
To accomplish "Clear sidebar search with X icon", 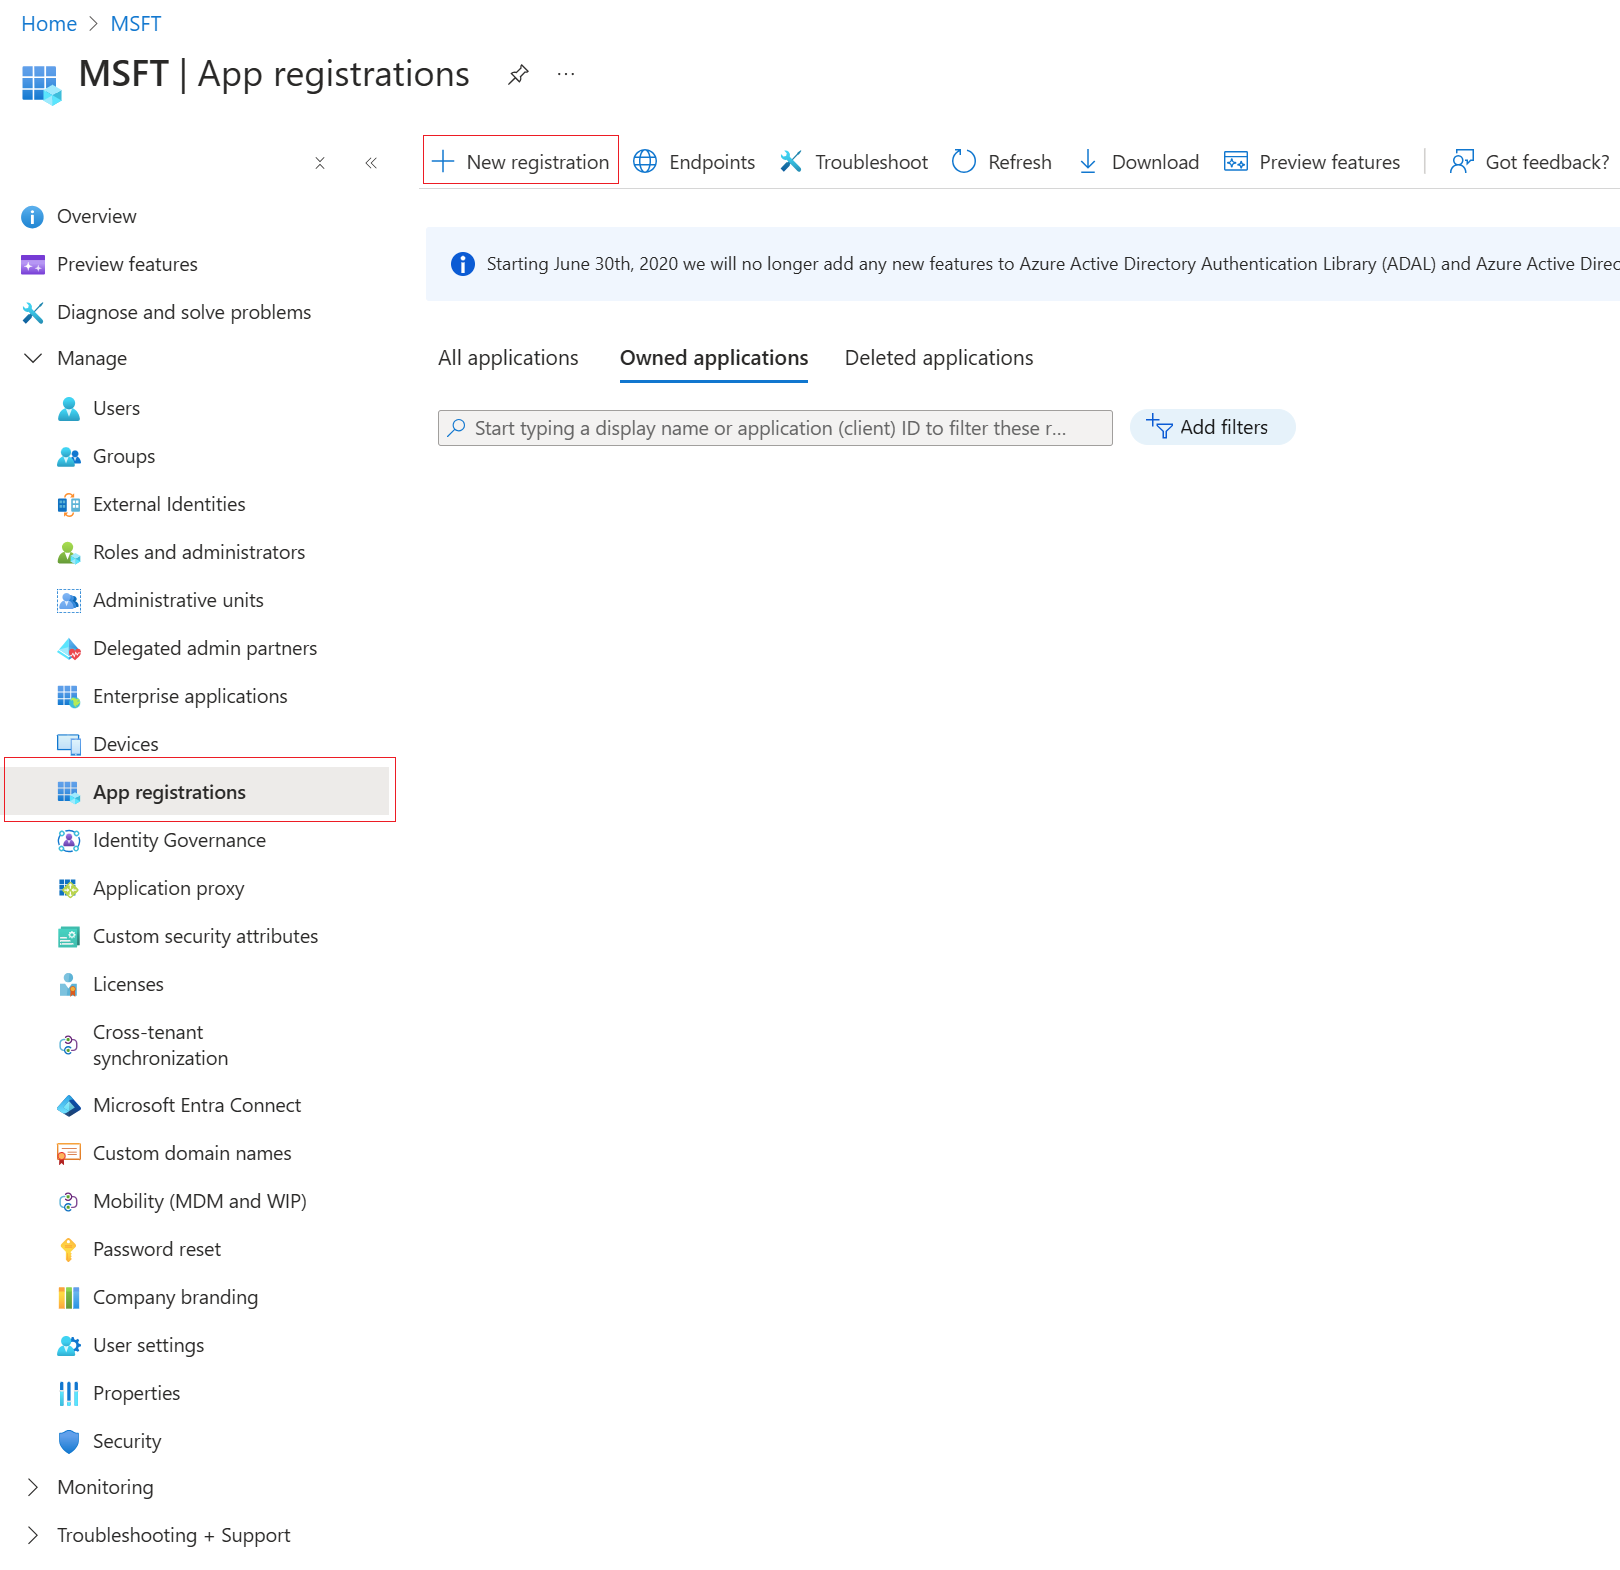I will click(320, 163).
